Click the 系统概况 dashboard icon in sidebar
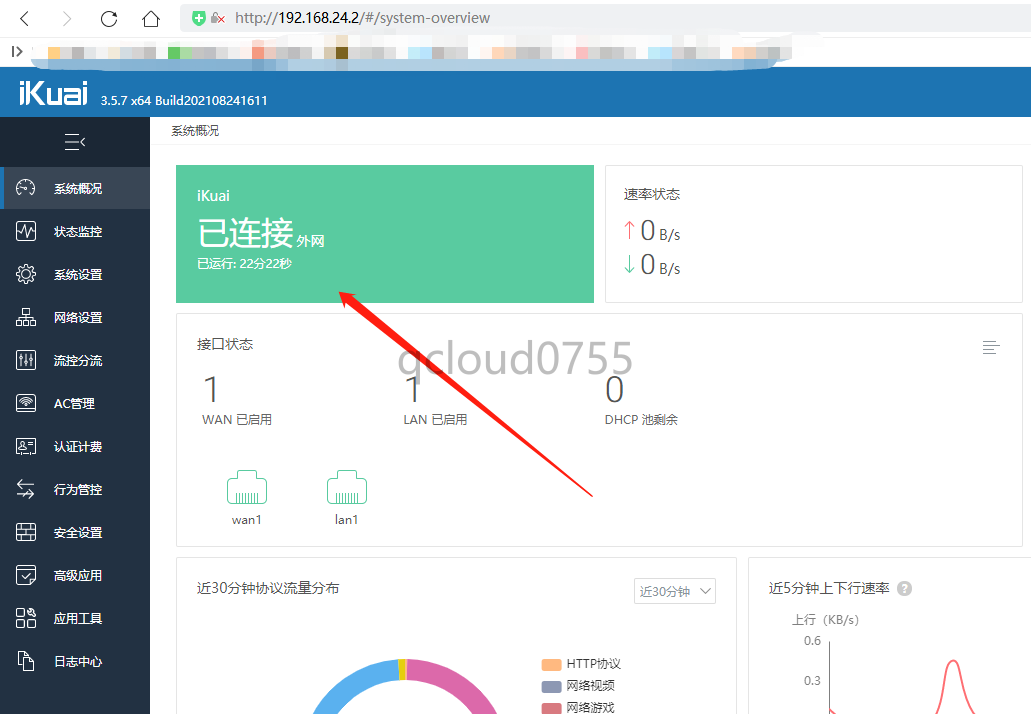This screenshot has height=714, width=1031. click(26, 189)
